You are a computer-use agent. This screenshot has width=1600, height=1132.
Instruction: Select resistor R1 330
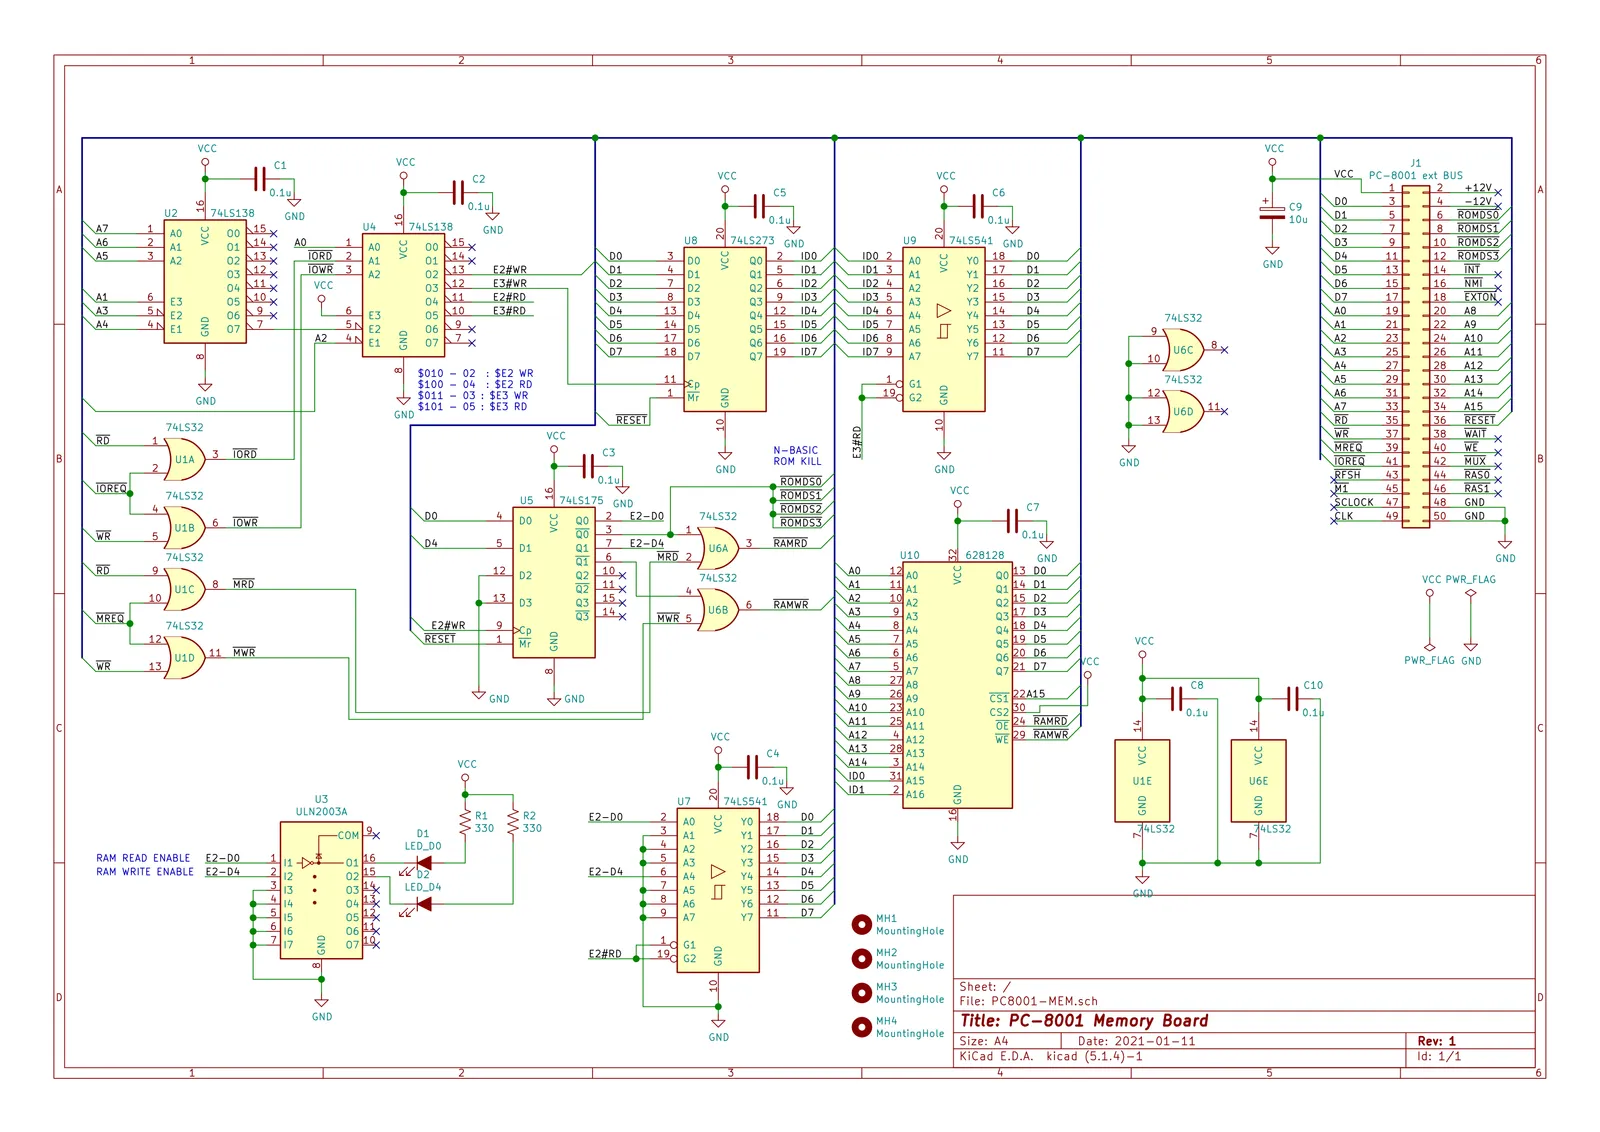tap(465, 822)
